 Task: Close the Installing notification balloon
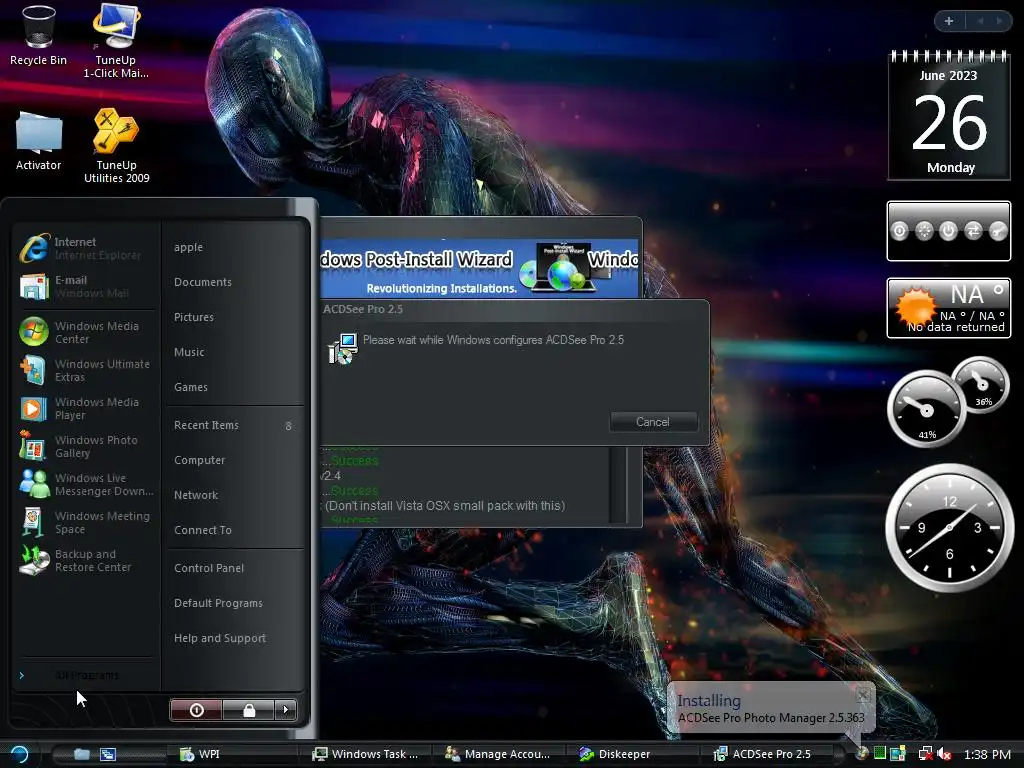(863, 695)
